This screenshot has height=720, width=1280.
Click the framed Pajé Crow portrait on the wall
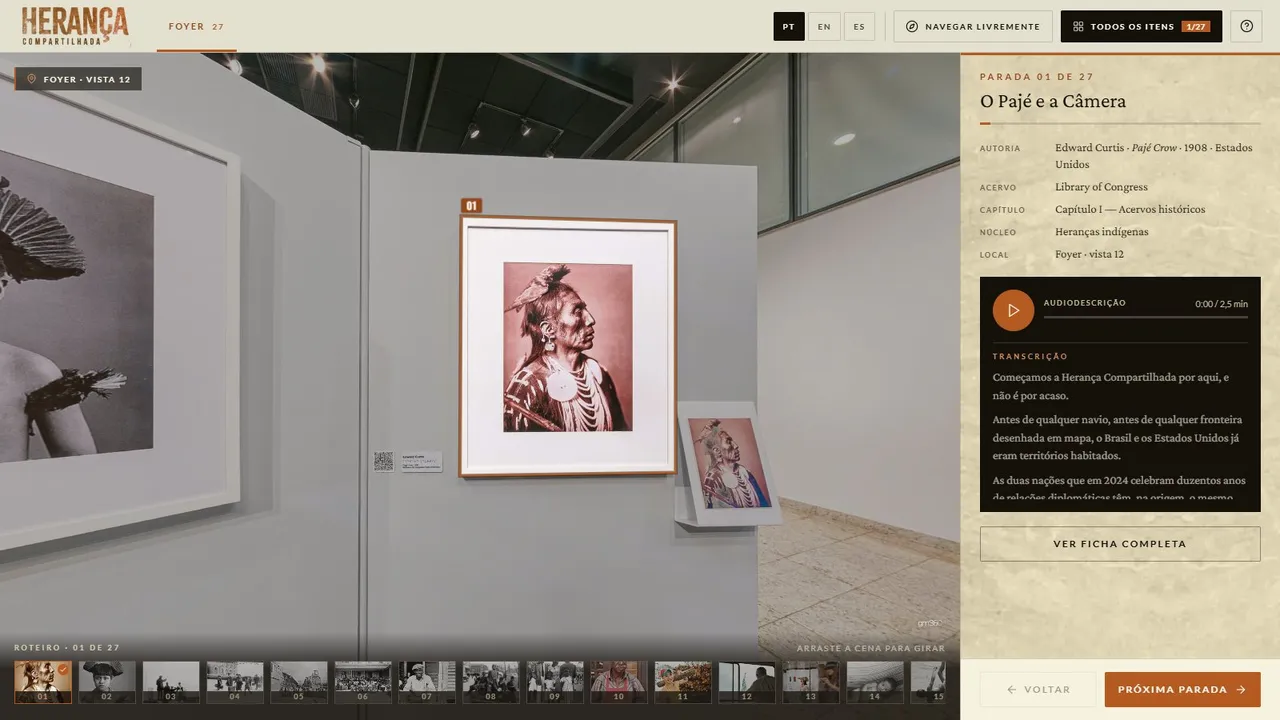point(568,346)
